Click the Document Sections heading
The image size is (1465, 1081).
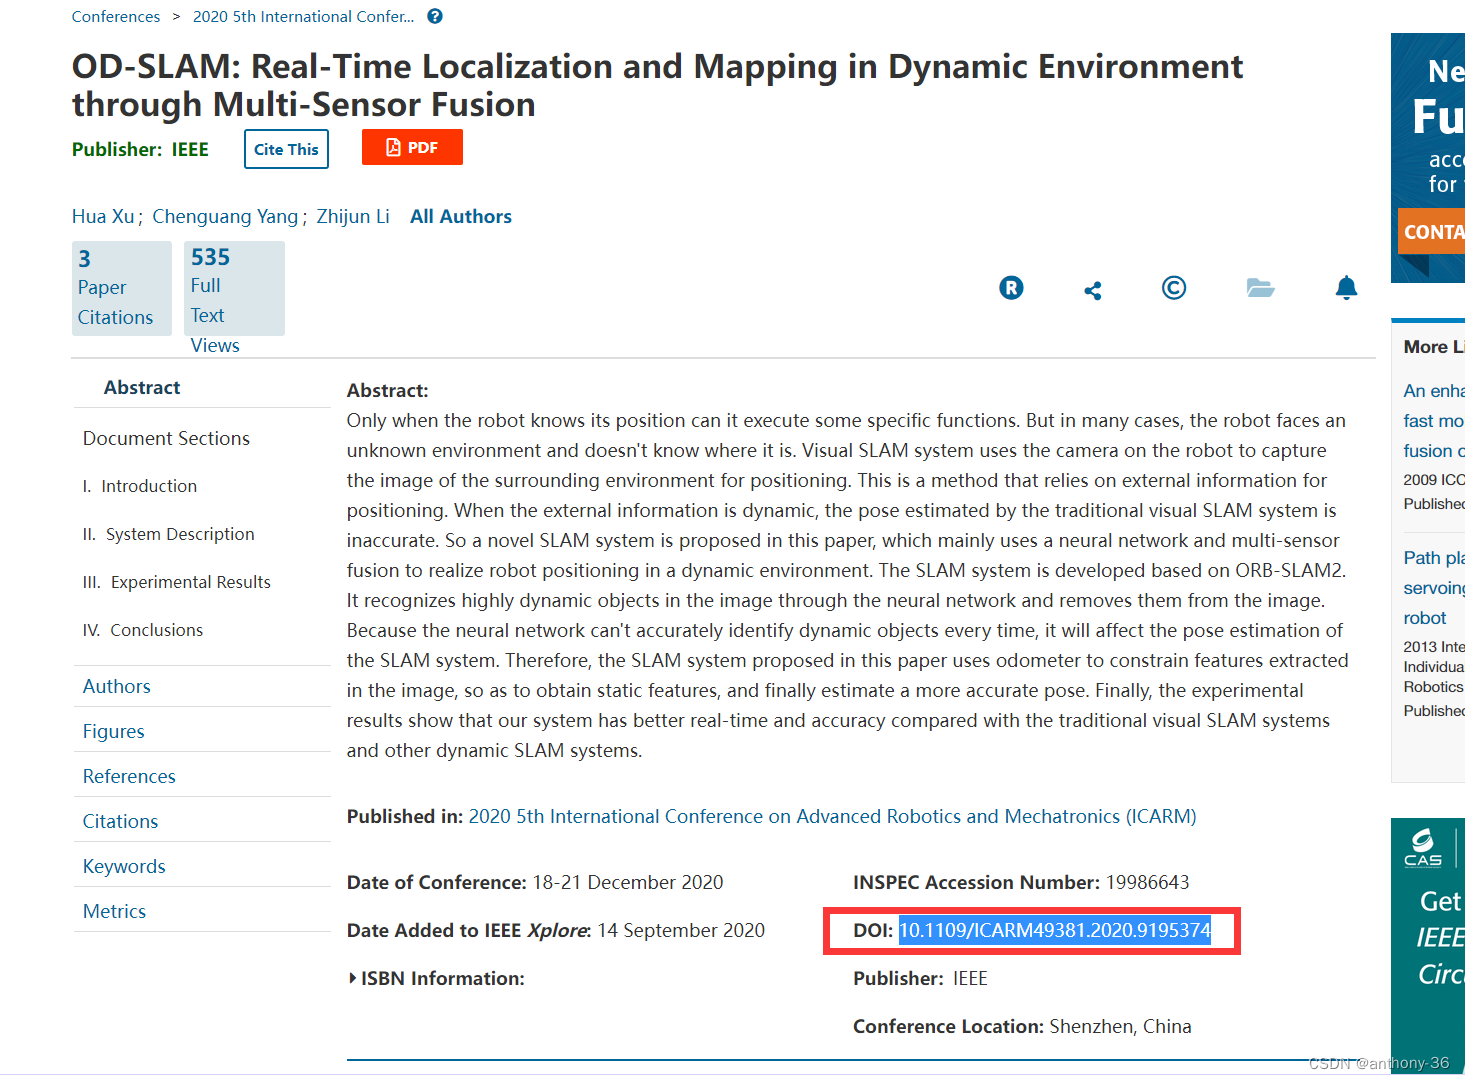point(166,438)
